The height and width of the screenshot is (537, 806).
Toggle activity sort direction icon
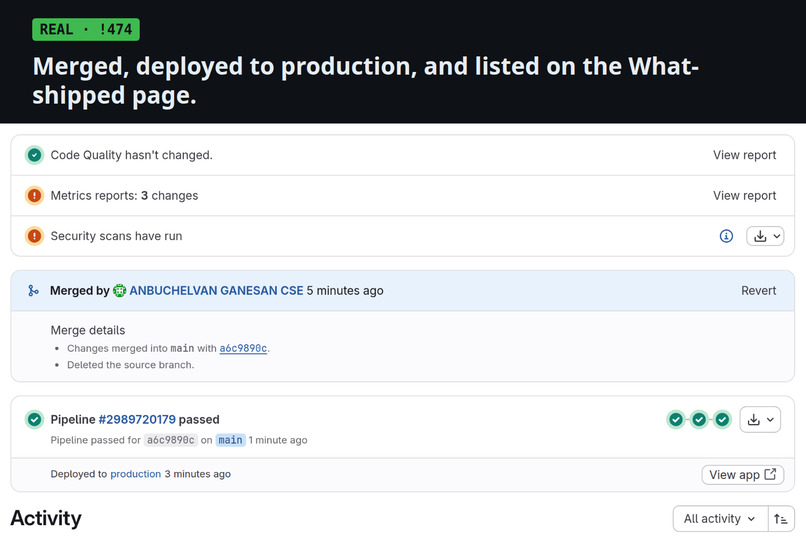coord(781,519)
